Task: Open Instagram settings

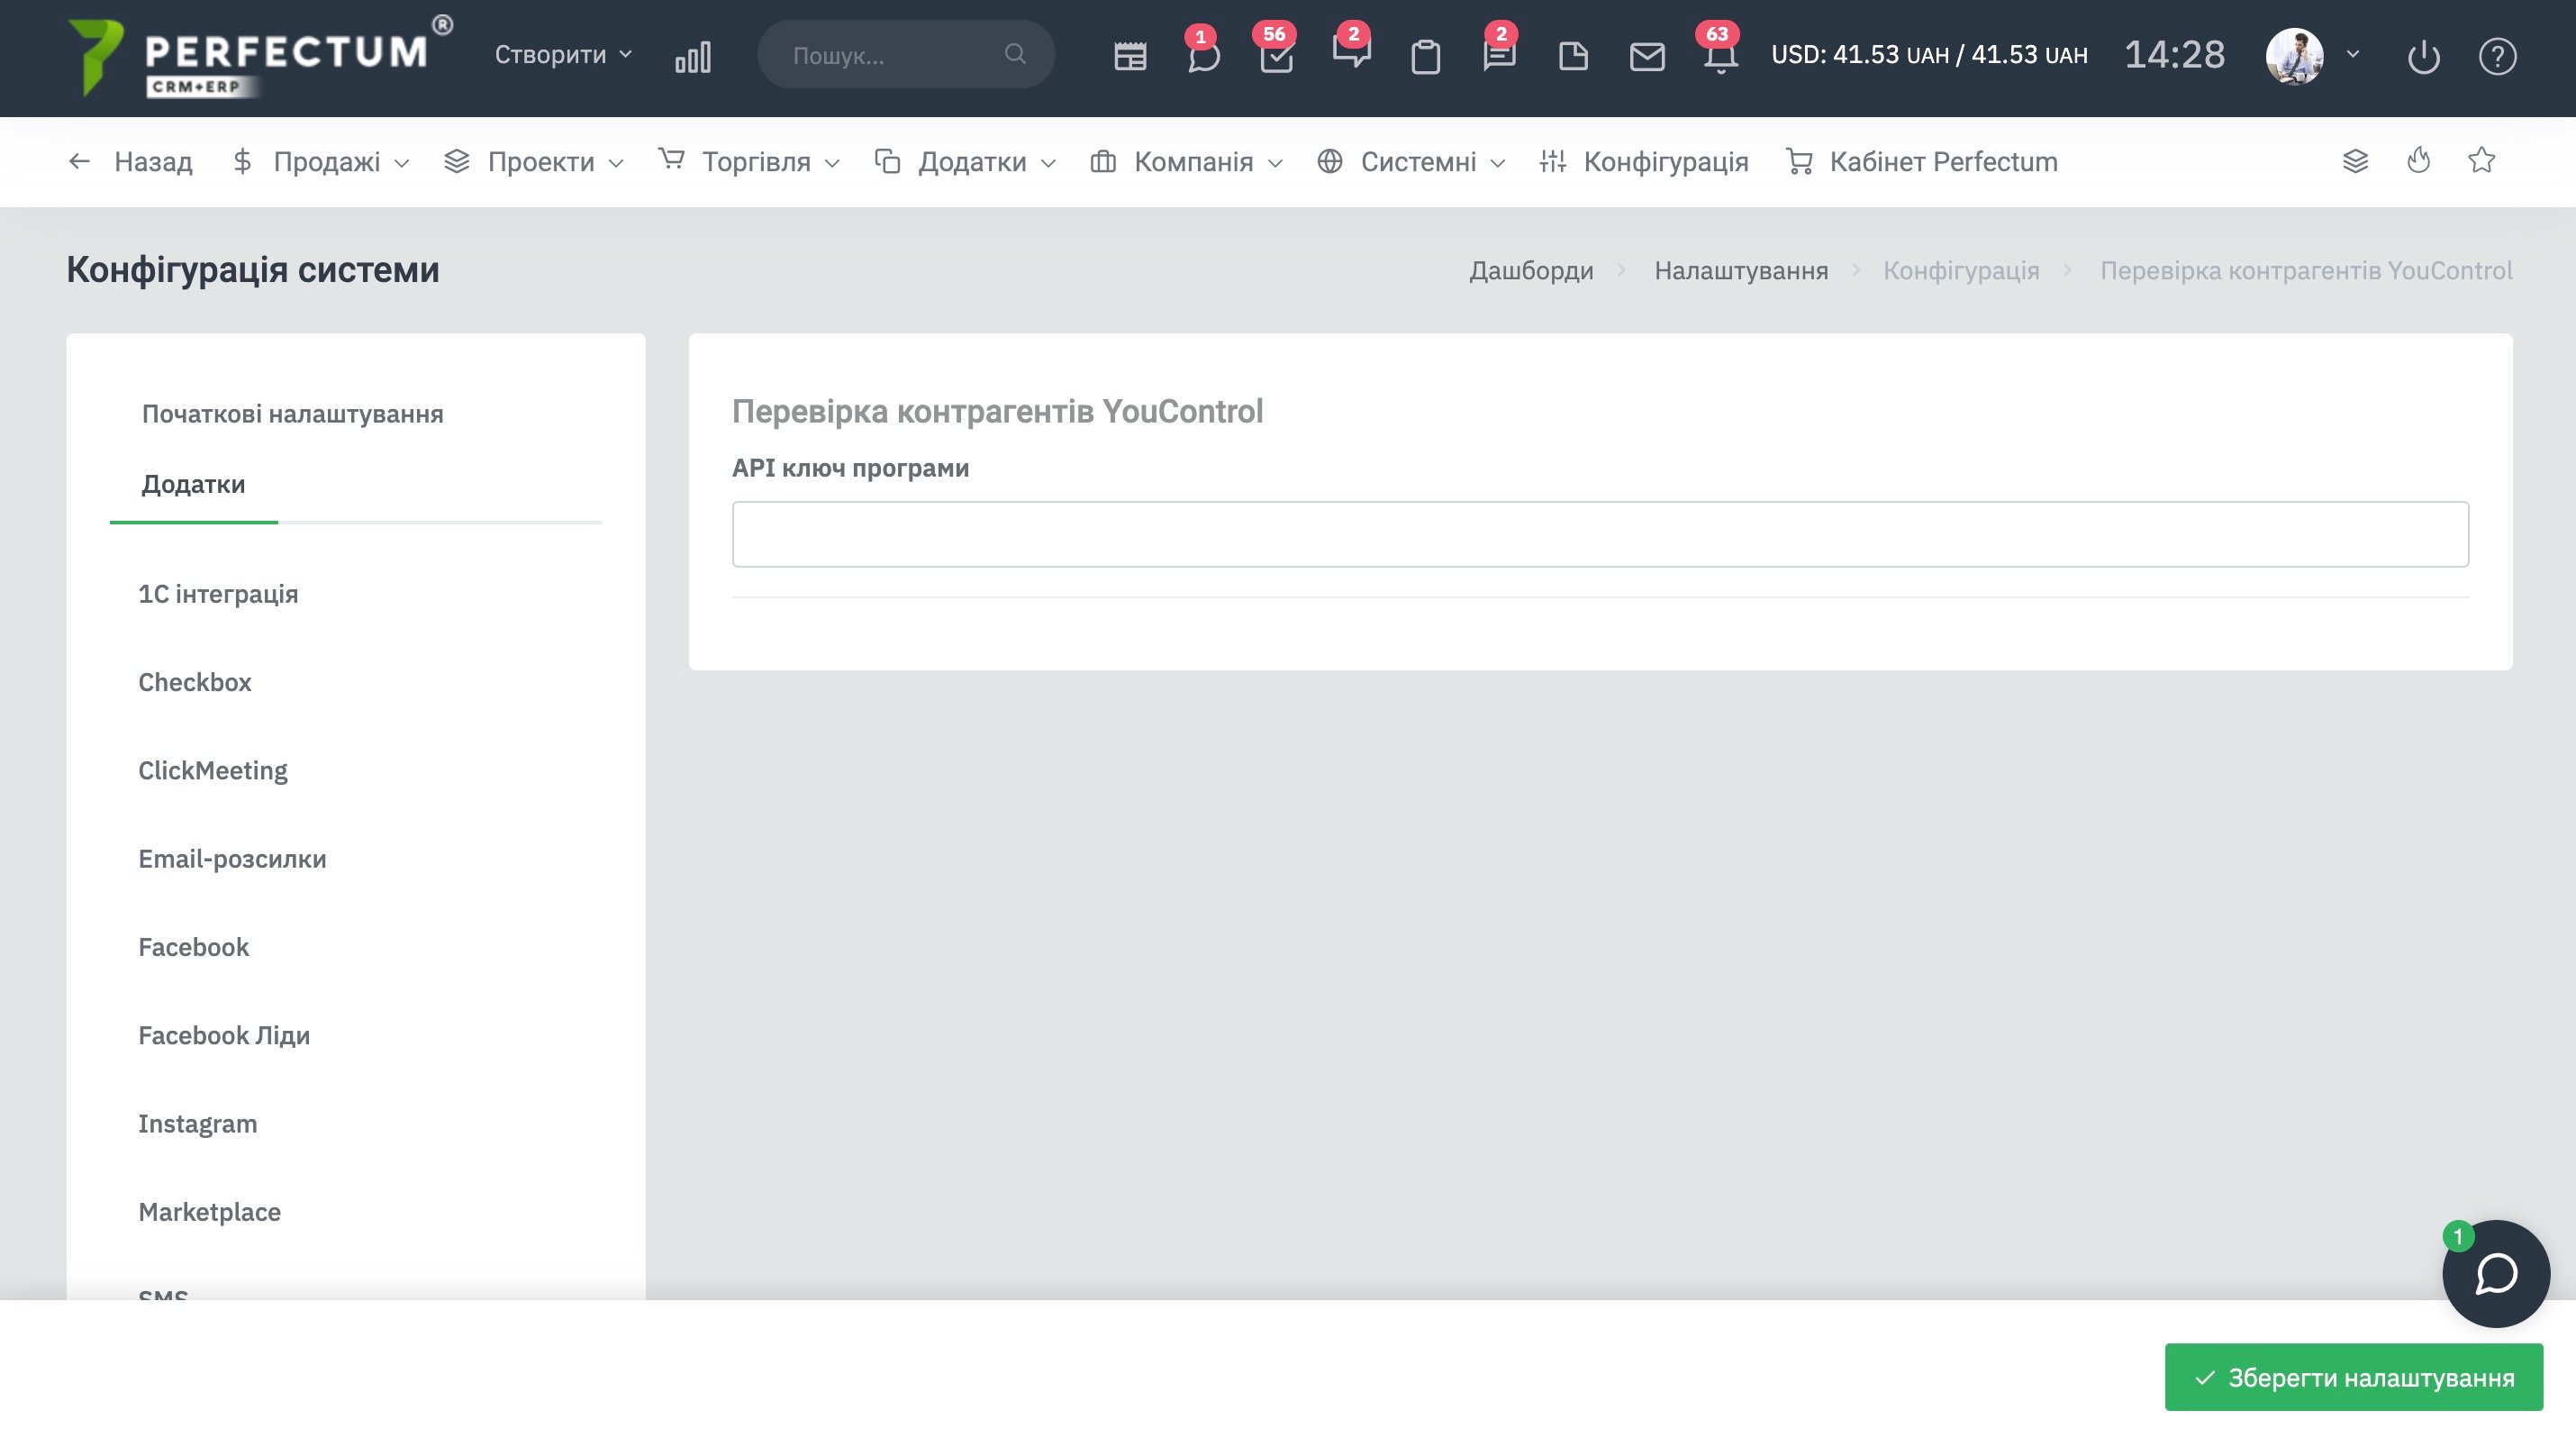Action: pos(197,1124)
